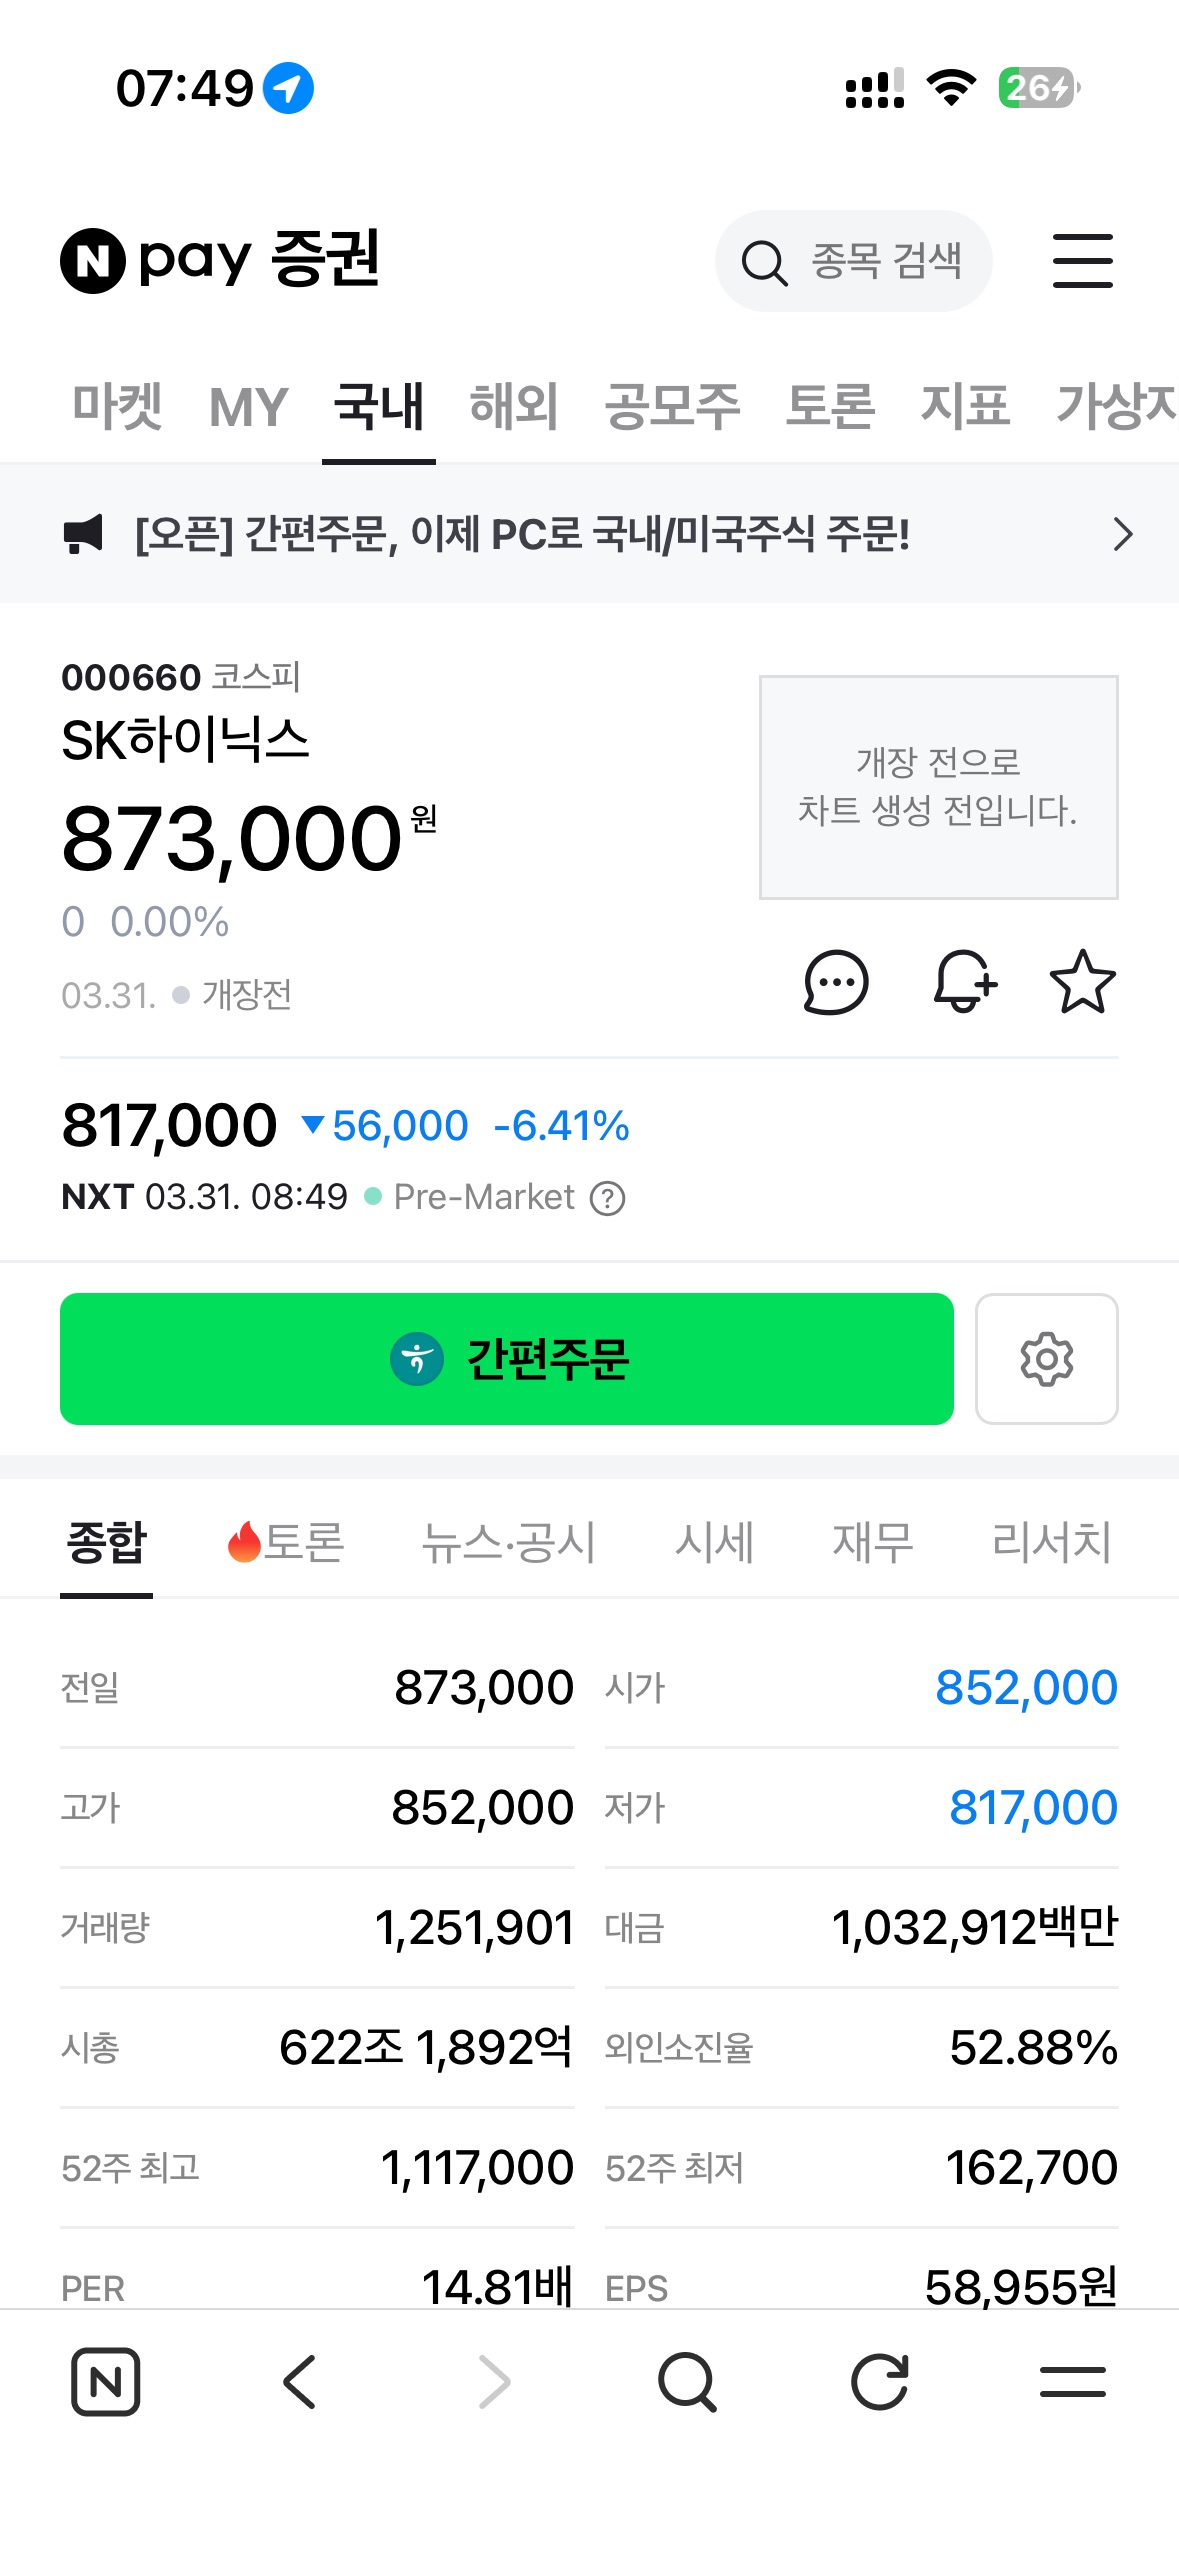
Task: Click the 종목 검색 search field
Action: (853, 261)
